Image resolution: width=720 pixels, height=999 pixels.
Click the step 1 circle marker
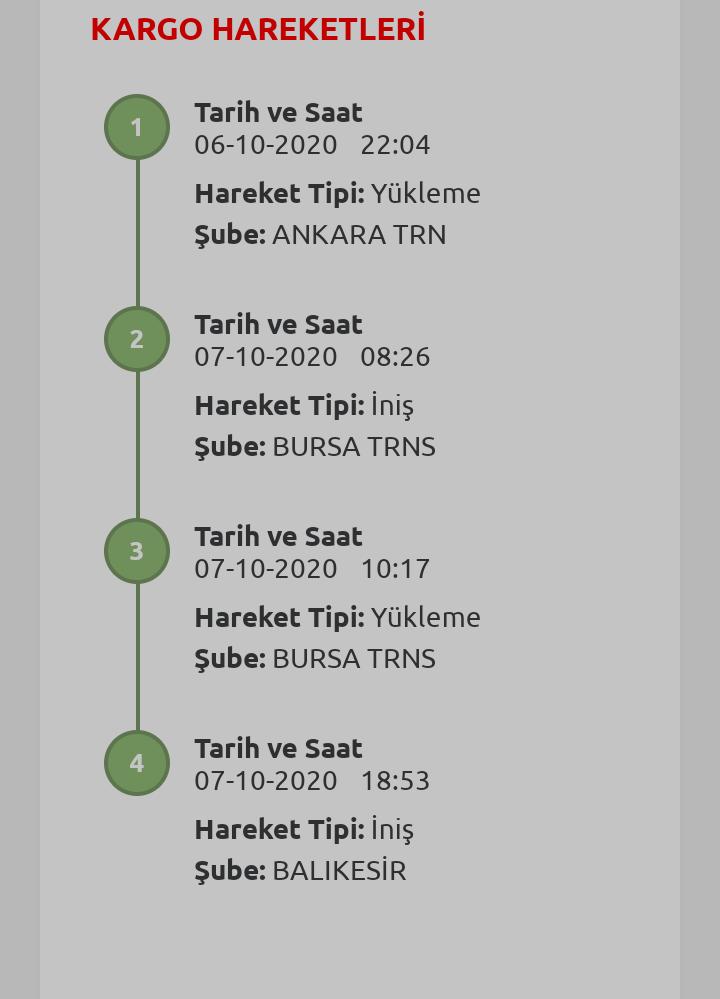pyautogui.click(x=137, y=127)
